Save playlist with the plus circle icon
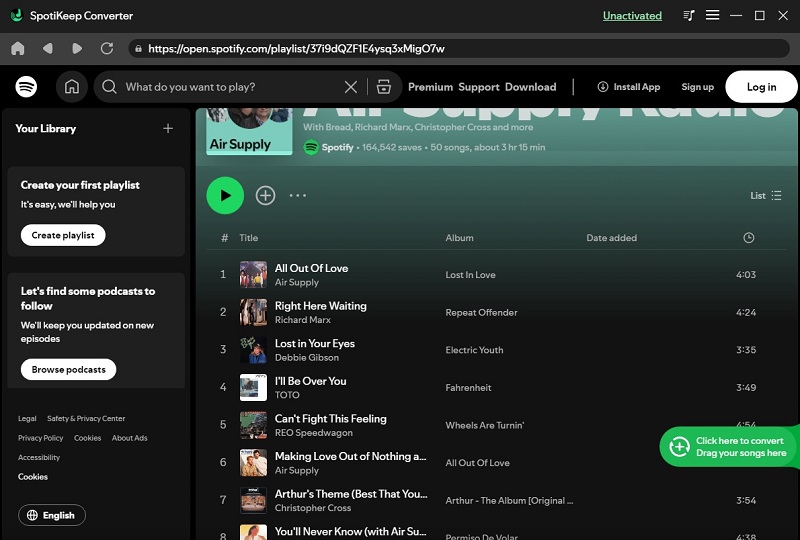The image size is (800, 540). coord(265,195)
